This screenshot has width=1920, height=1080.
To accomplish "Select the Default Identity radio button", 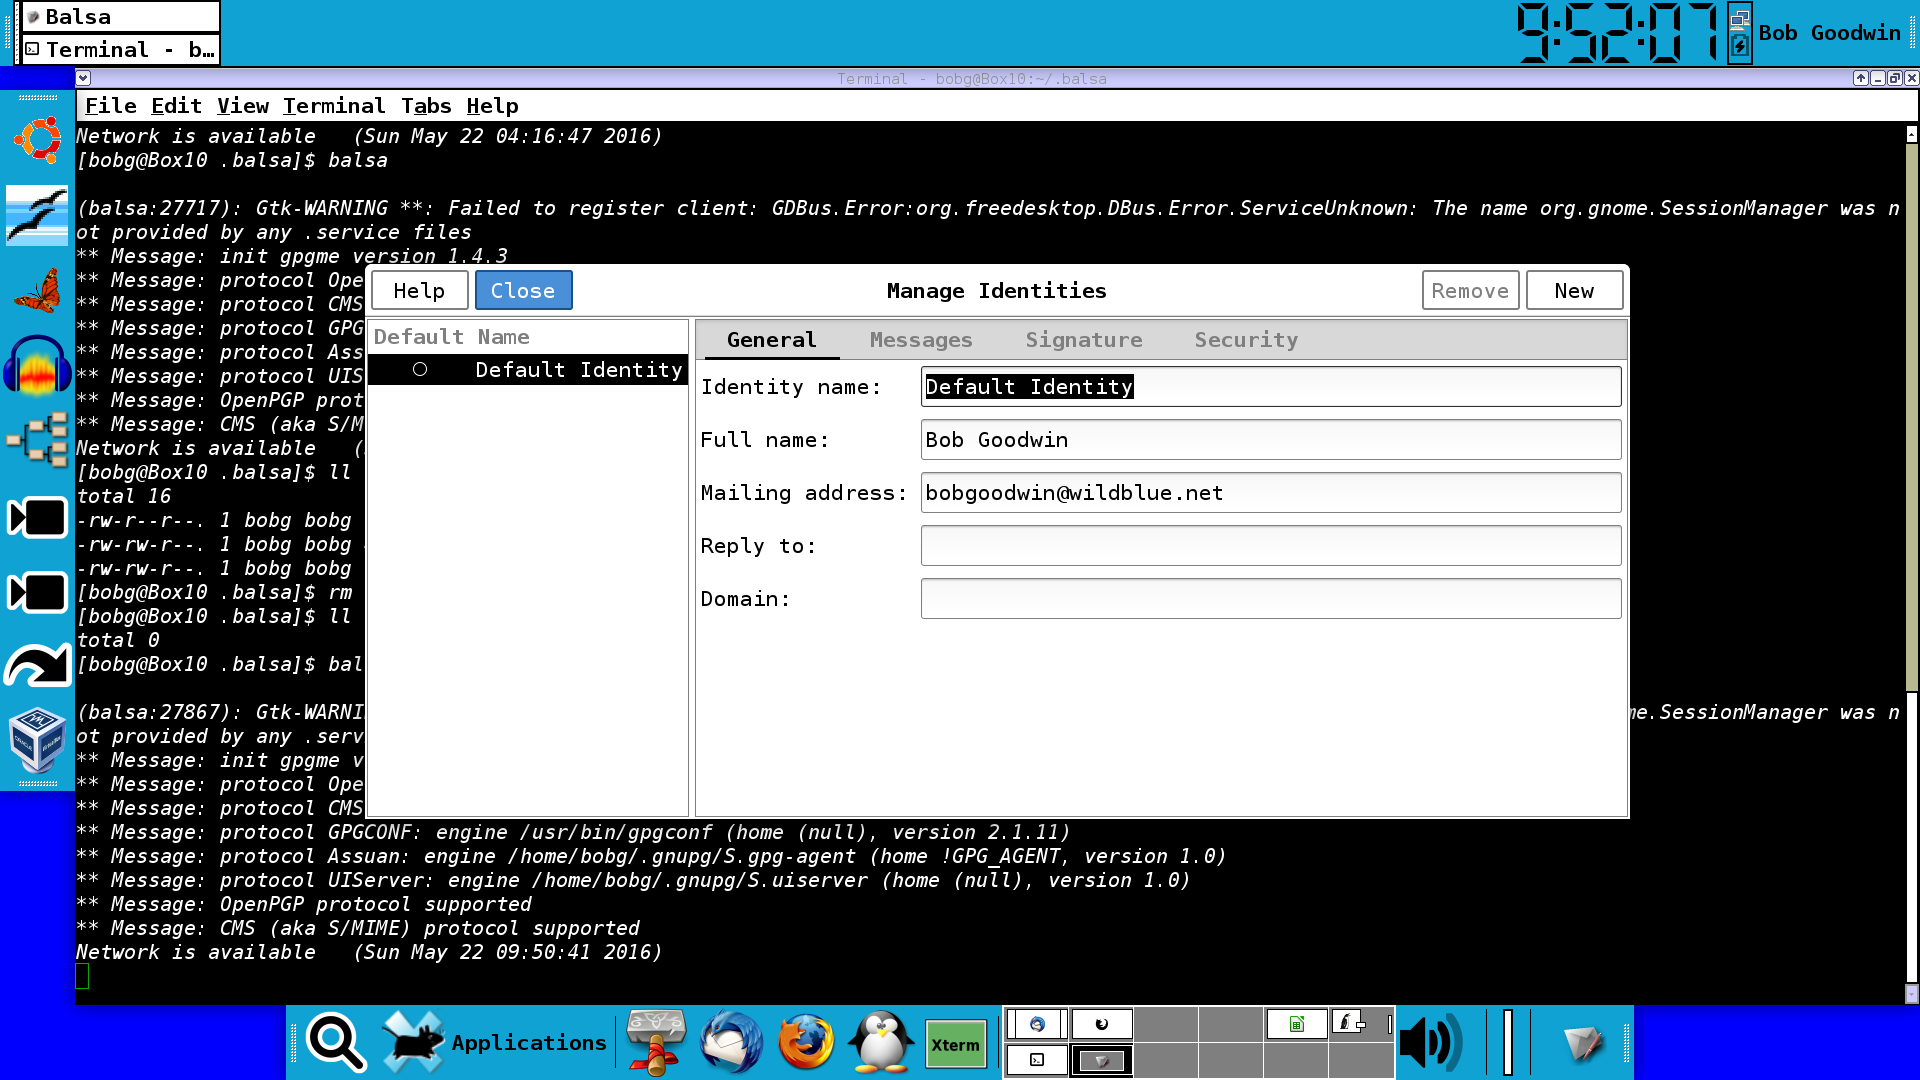I will pos(420,370).
